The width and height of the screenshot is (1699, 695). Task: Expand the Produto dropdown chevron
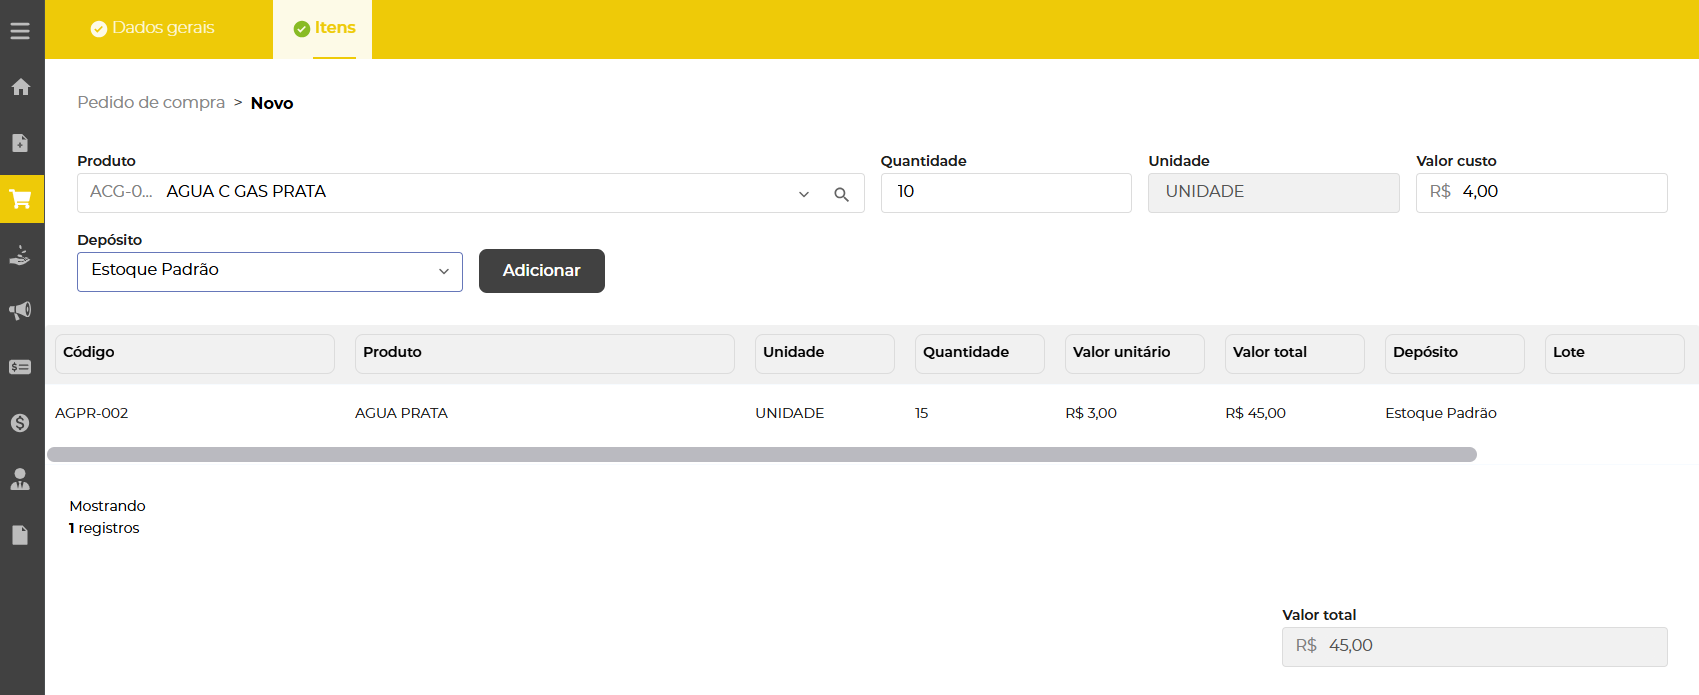click(x=803, y=194)
